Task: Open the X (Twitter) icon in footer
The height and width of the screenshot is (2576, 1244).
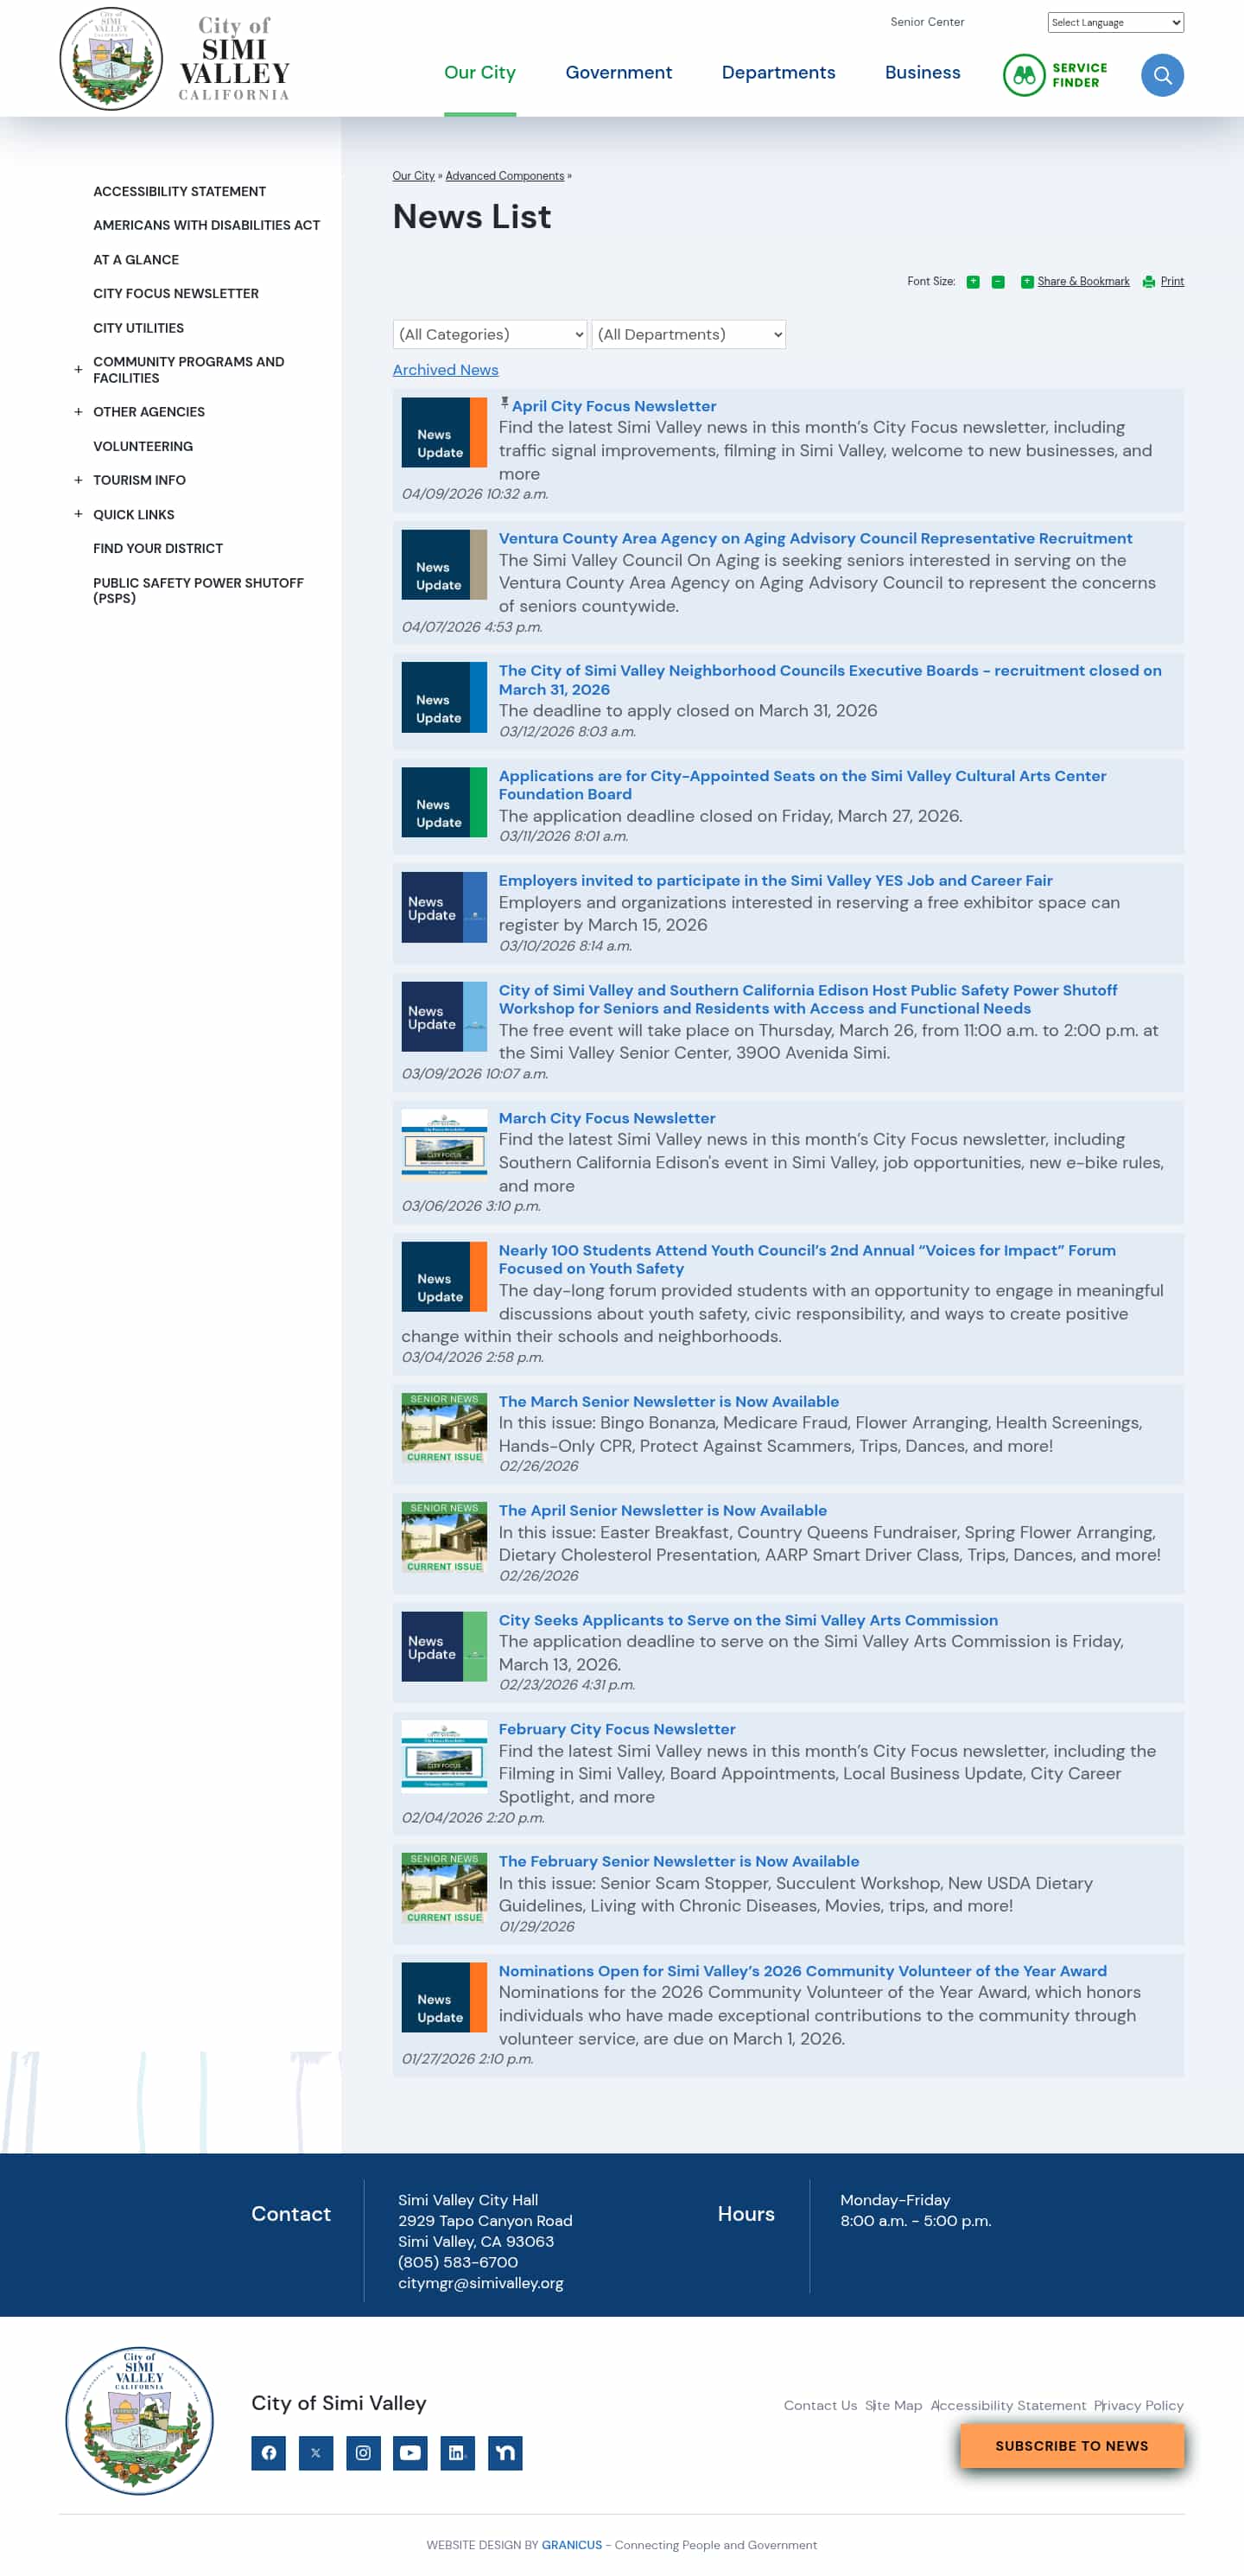Action: click(x=316, y=2452)
